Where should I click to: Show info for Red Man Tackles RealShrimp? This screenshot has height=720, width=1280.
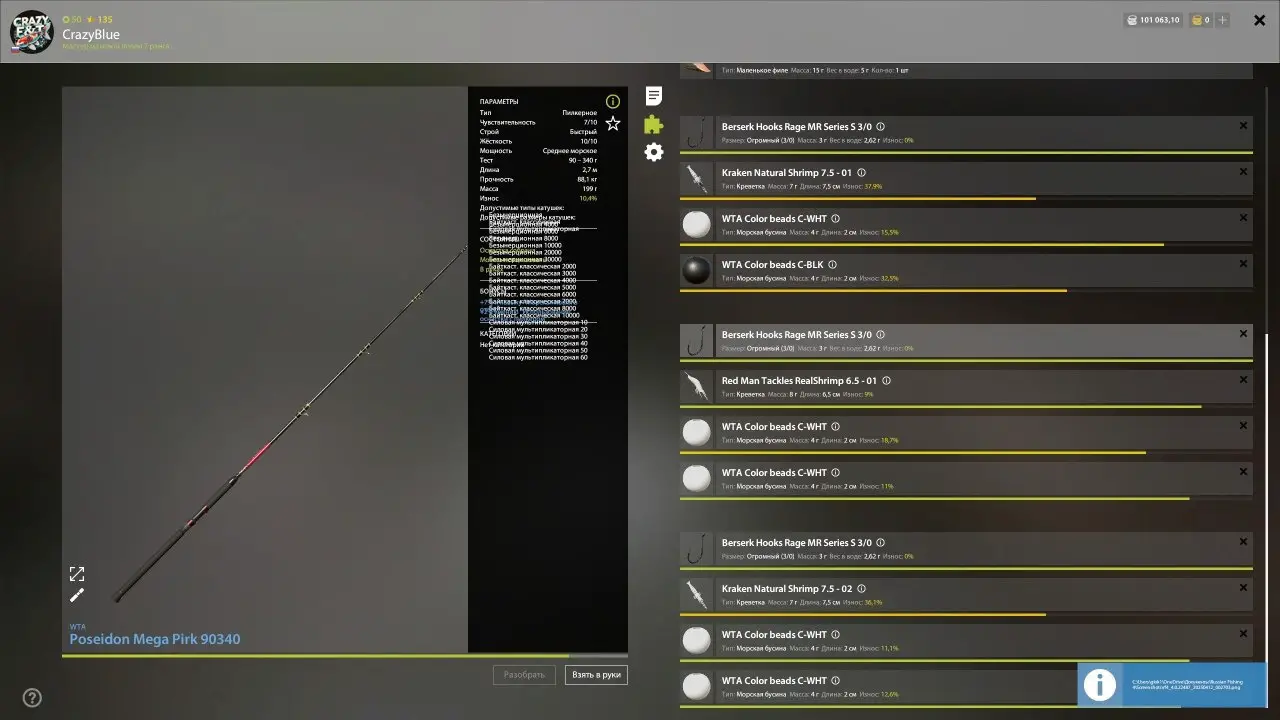(886, 381)
